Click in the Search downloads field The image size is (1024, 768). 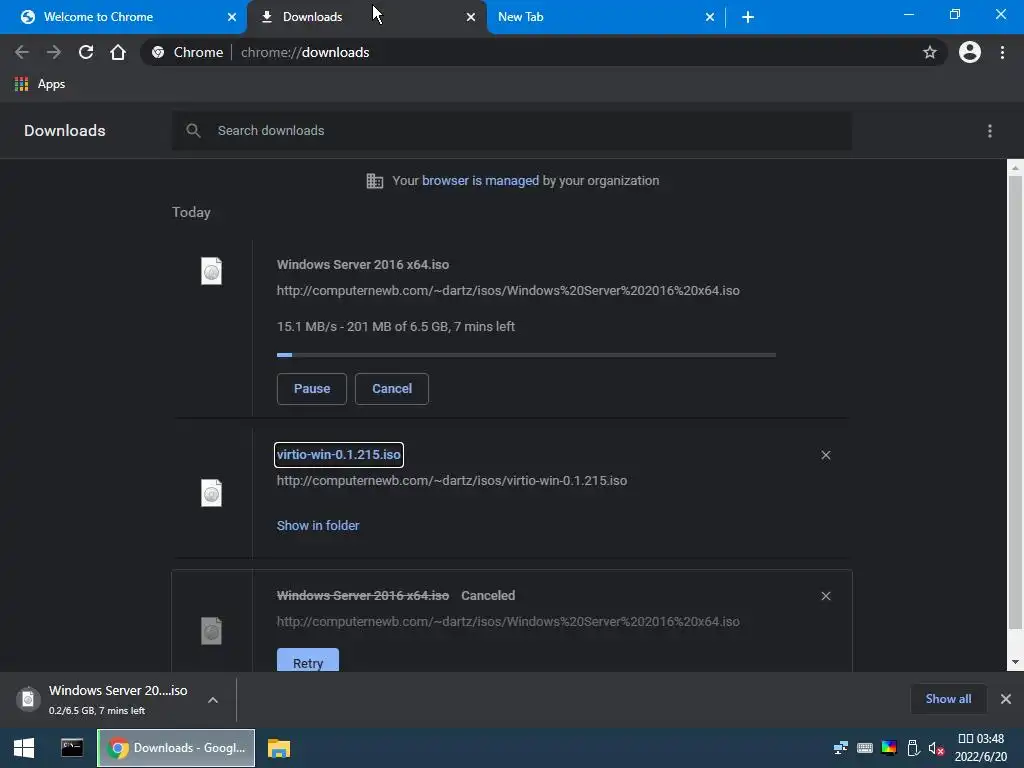point(512,131)
